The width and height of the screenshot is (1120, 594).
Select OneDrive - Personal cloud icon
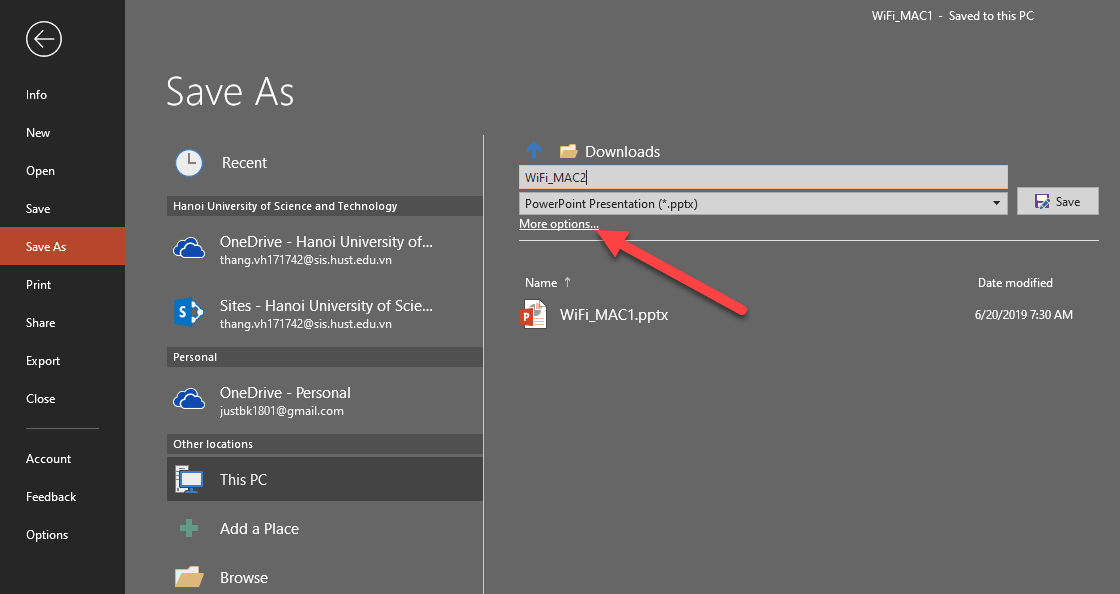point(189,399)
